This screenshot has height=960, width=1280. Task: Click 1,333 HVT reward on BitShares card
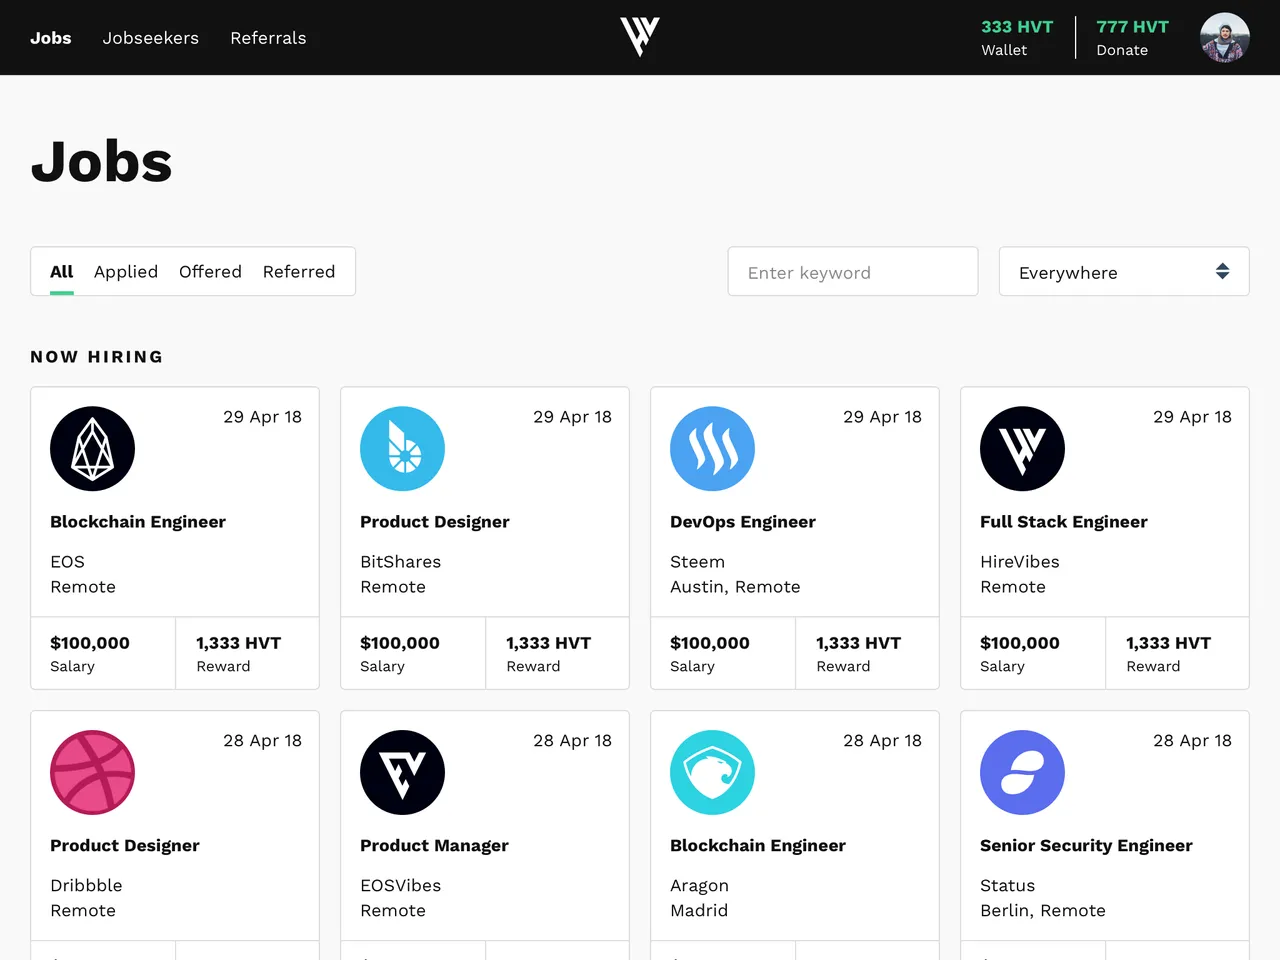click(548, 643)
